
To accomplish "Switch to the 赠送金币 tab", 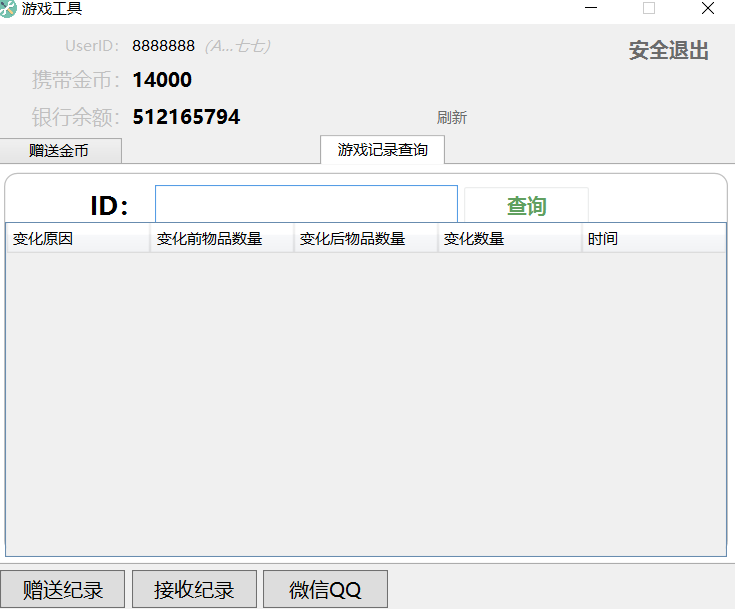I will (60, 150).
